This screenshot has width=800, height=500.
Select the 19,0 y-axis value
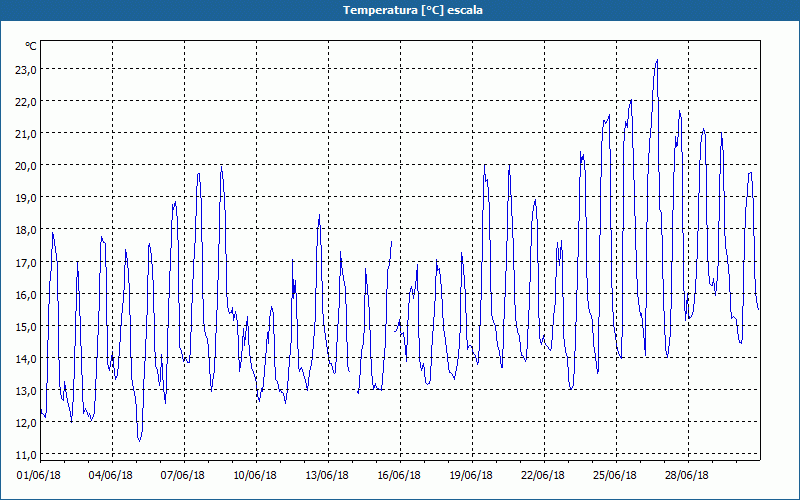26,198
